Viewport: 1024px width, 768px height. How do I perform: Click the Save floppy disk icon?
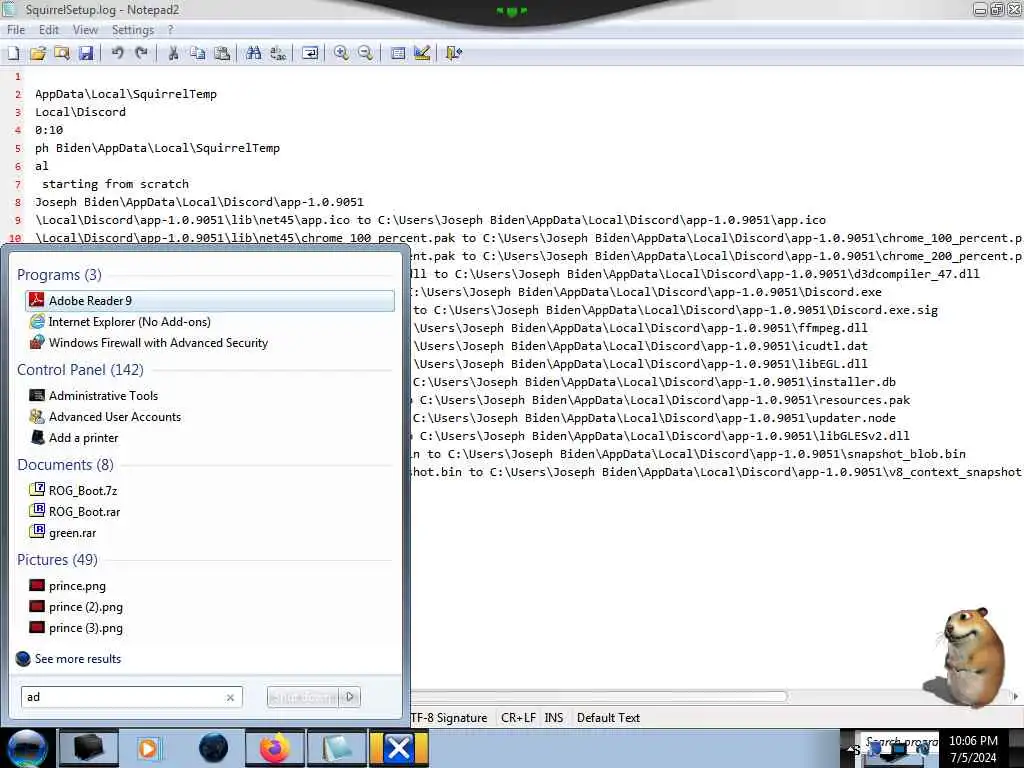[x=86, y=54]
